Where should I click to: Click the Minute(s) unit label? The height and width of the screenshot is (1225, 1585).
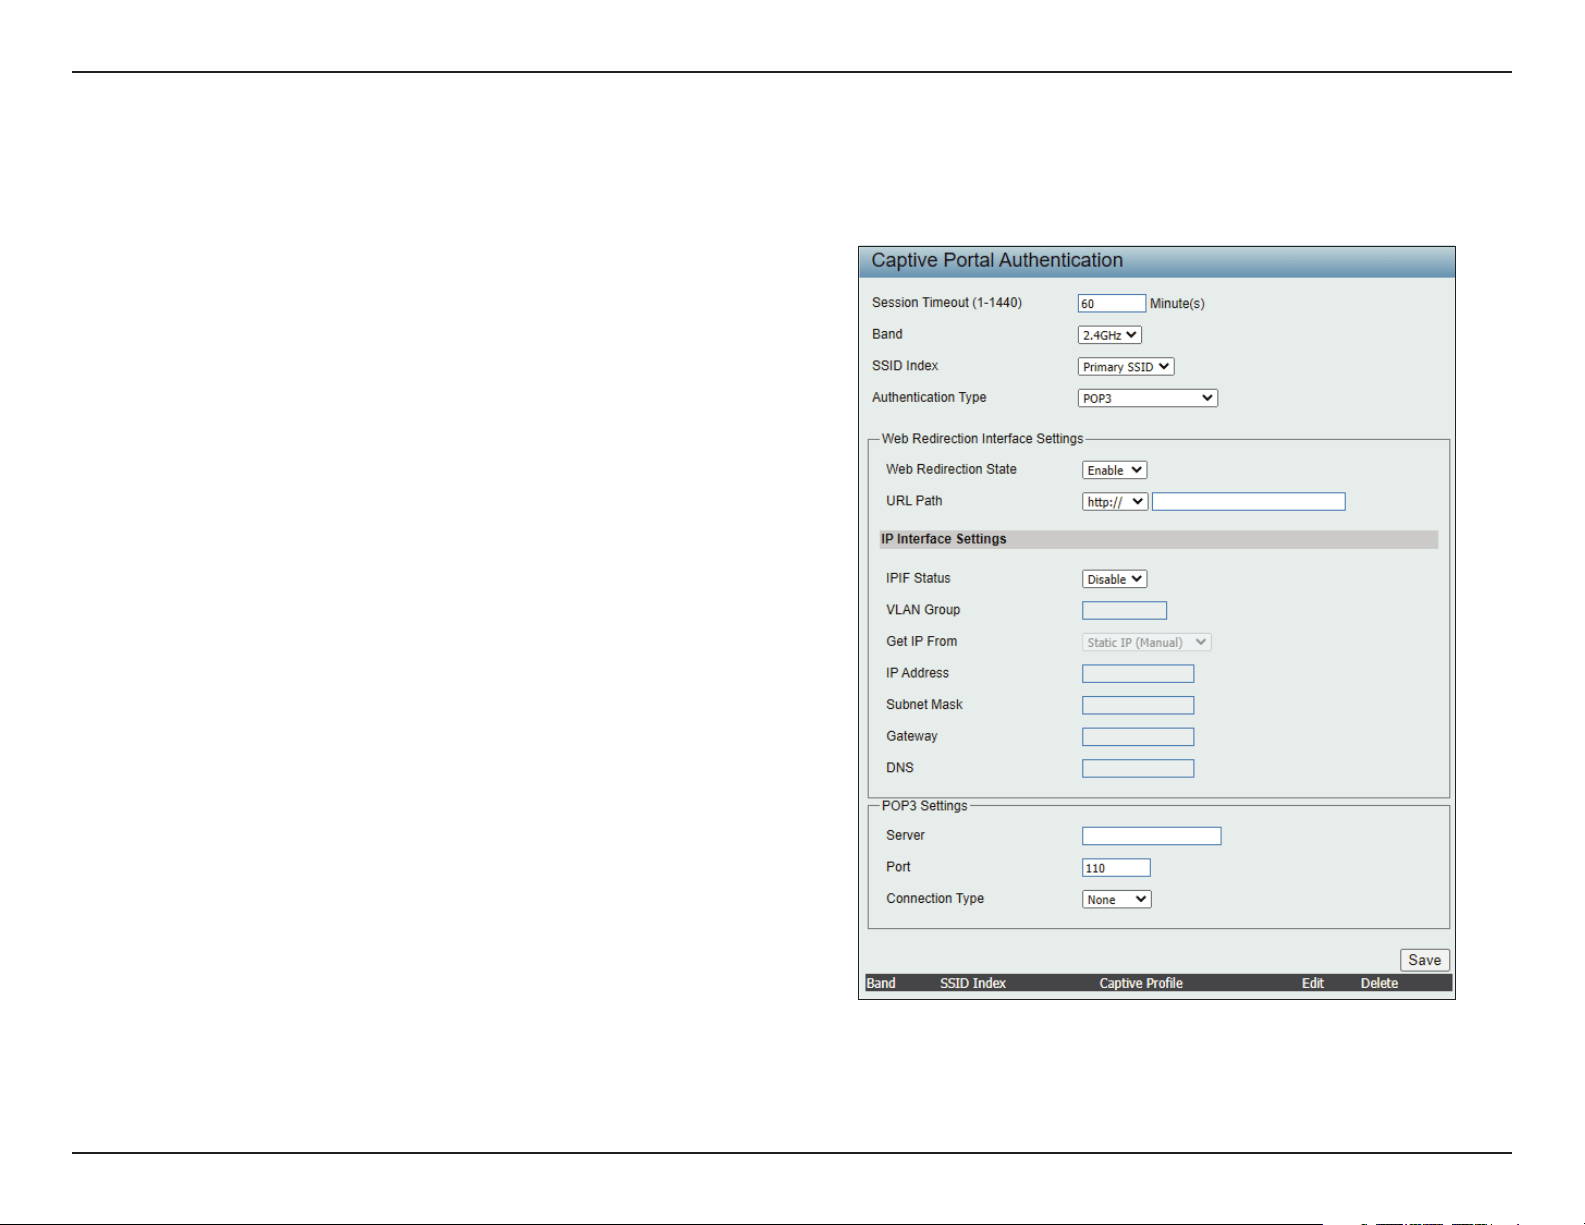coord(1177,304)
